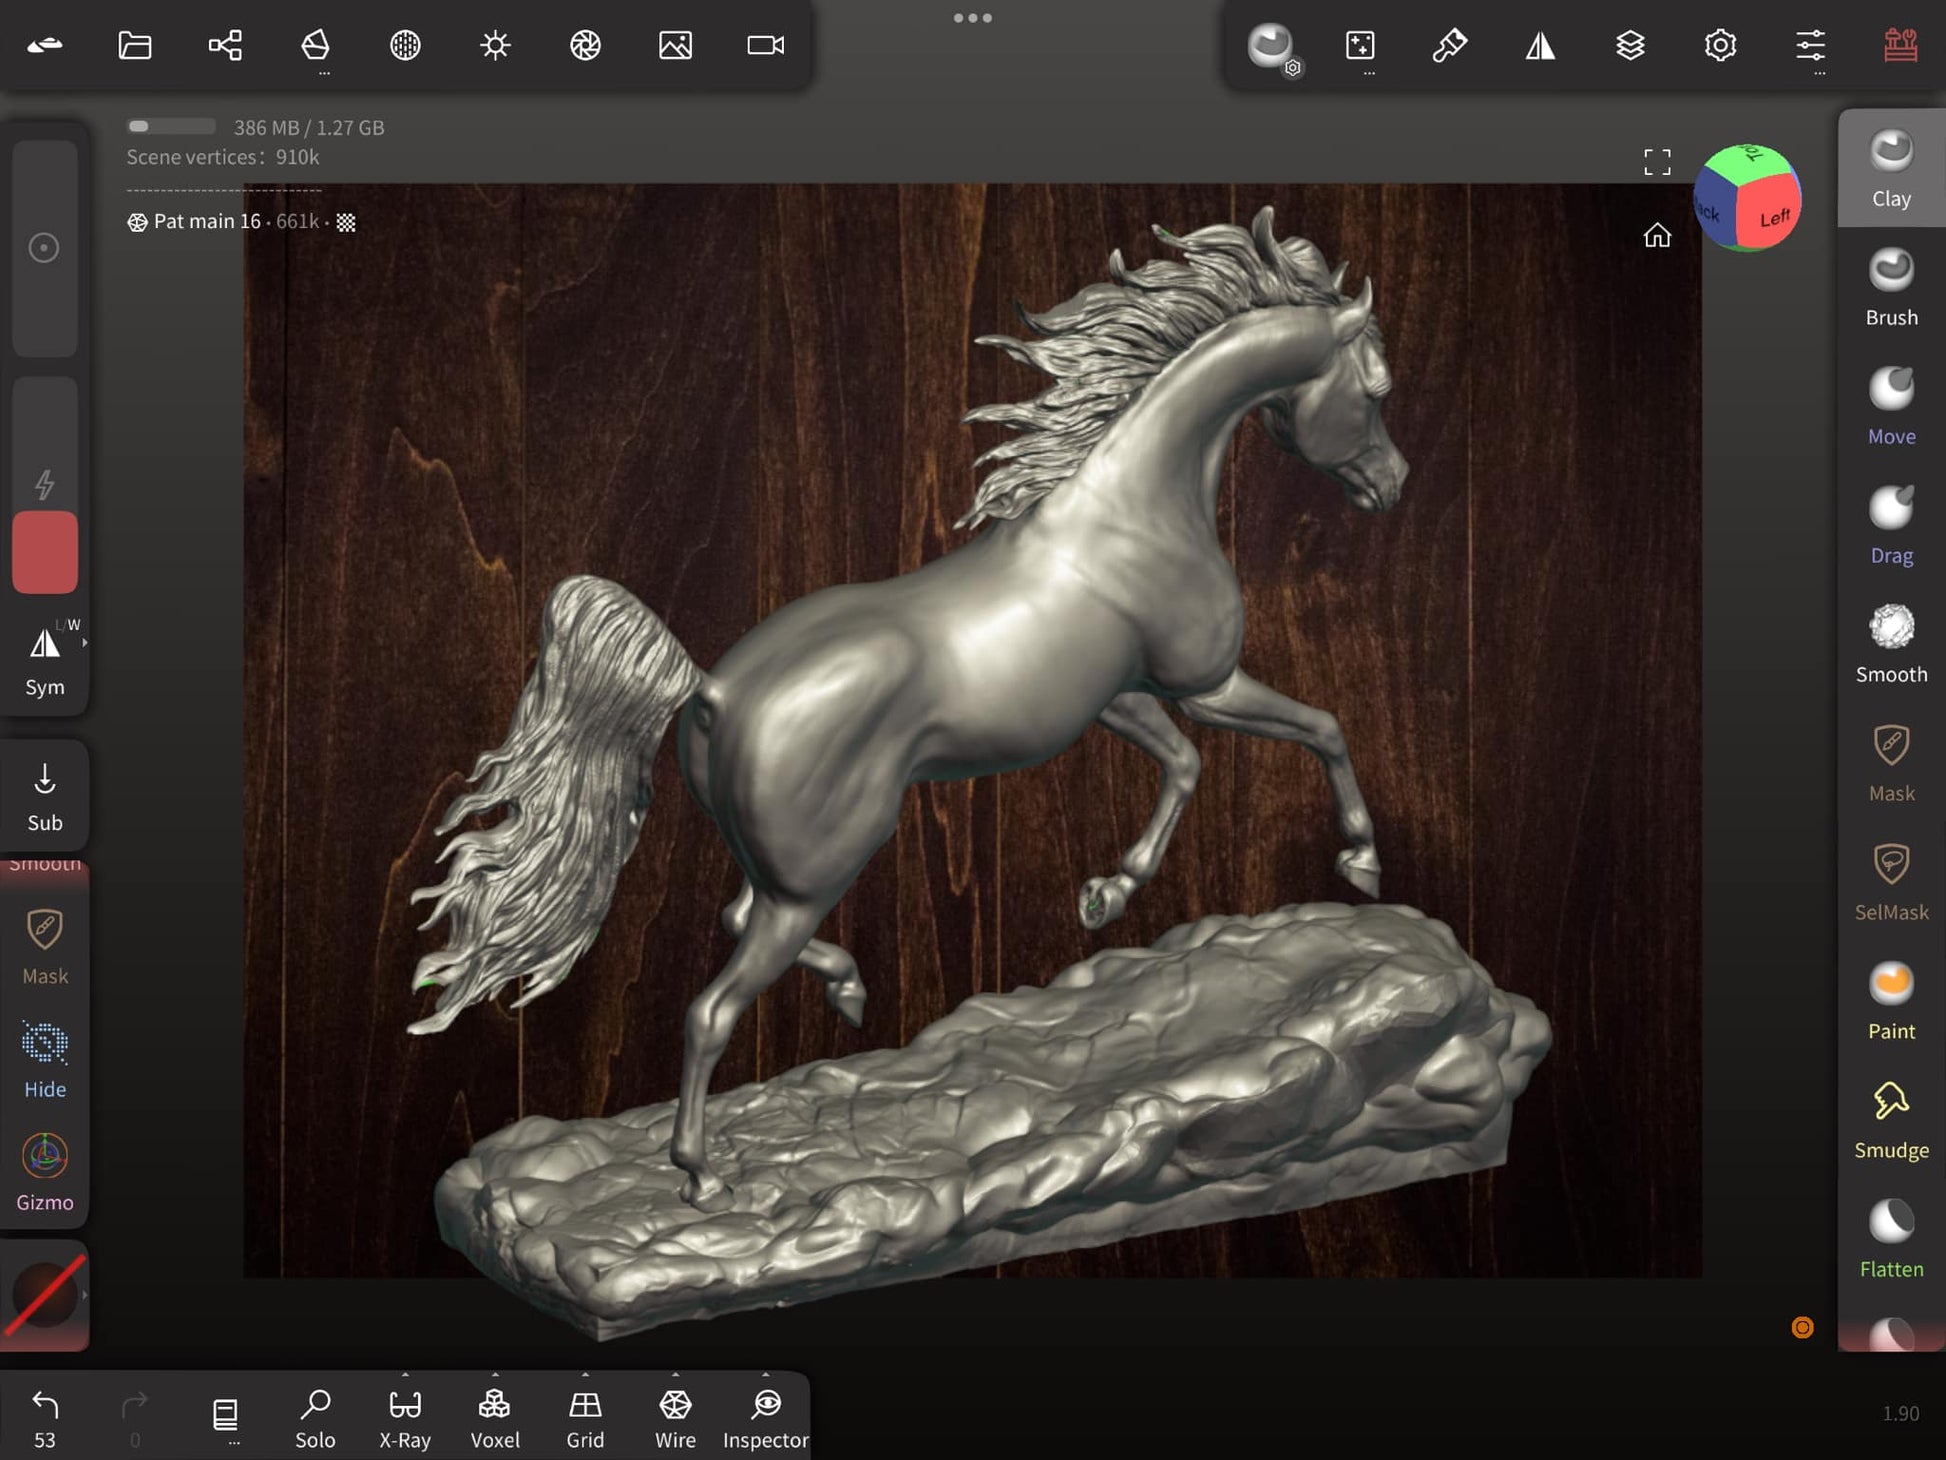Toggle X-Ray display mode

(x=405, y=1417)
